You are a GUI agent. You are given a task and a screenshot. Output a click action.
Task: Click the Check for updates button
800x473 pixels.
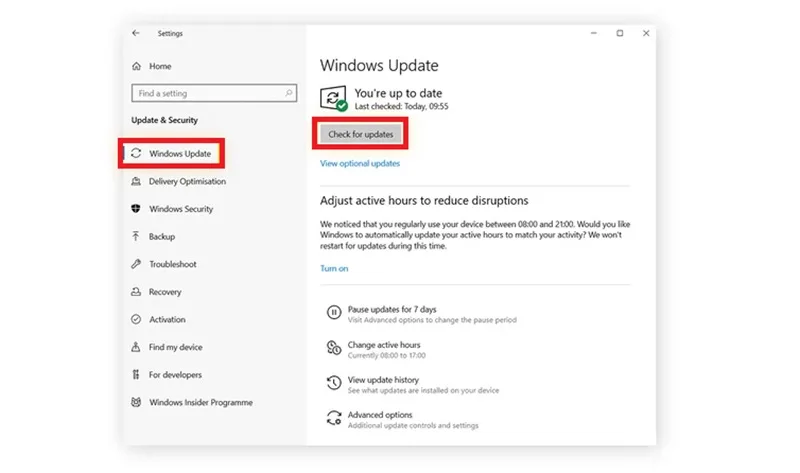coord(361,134)
